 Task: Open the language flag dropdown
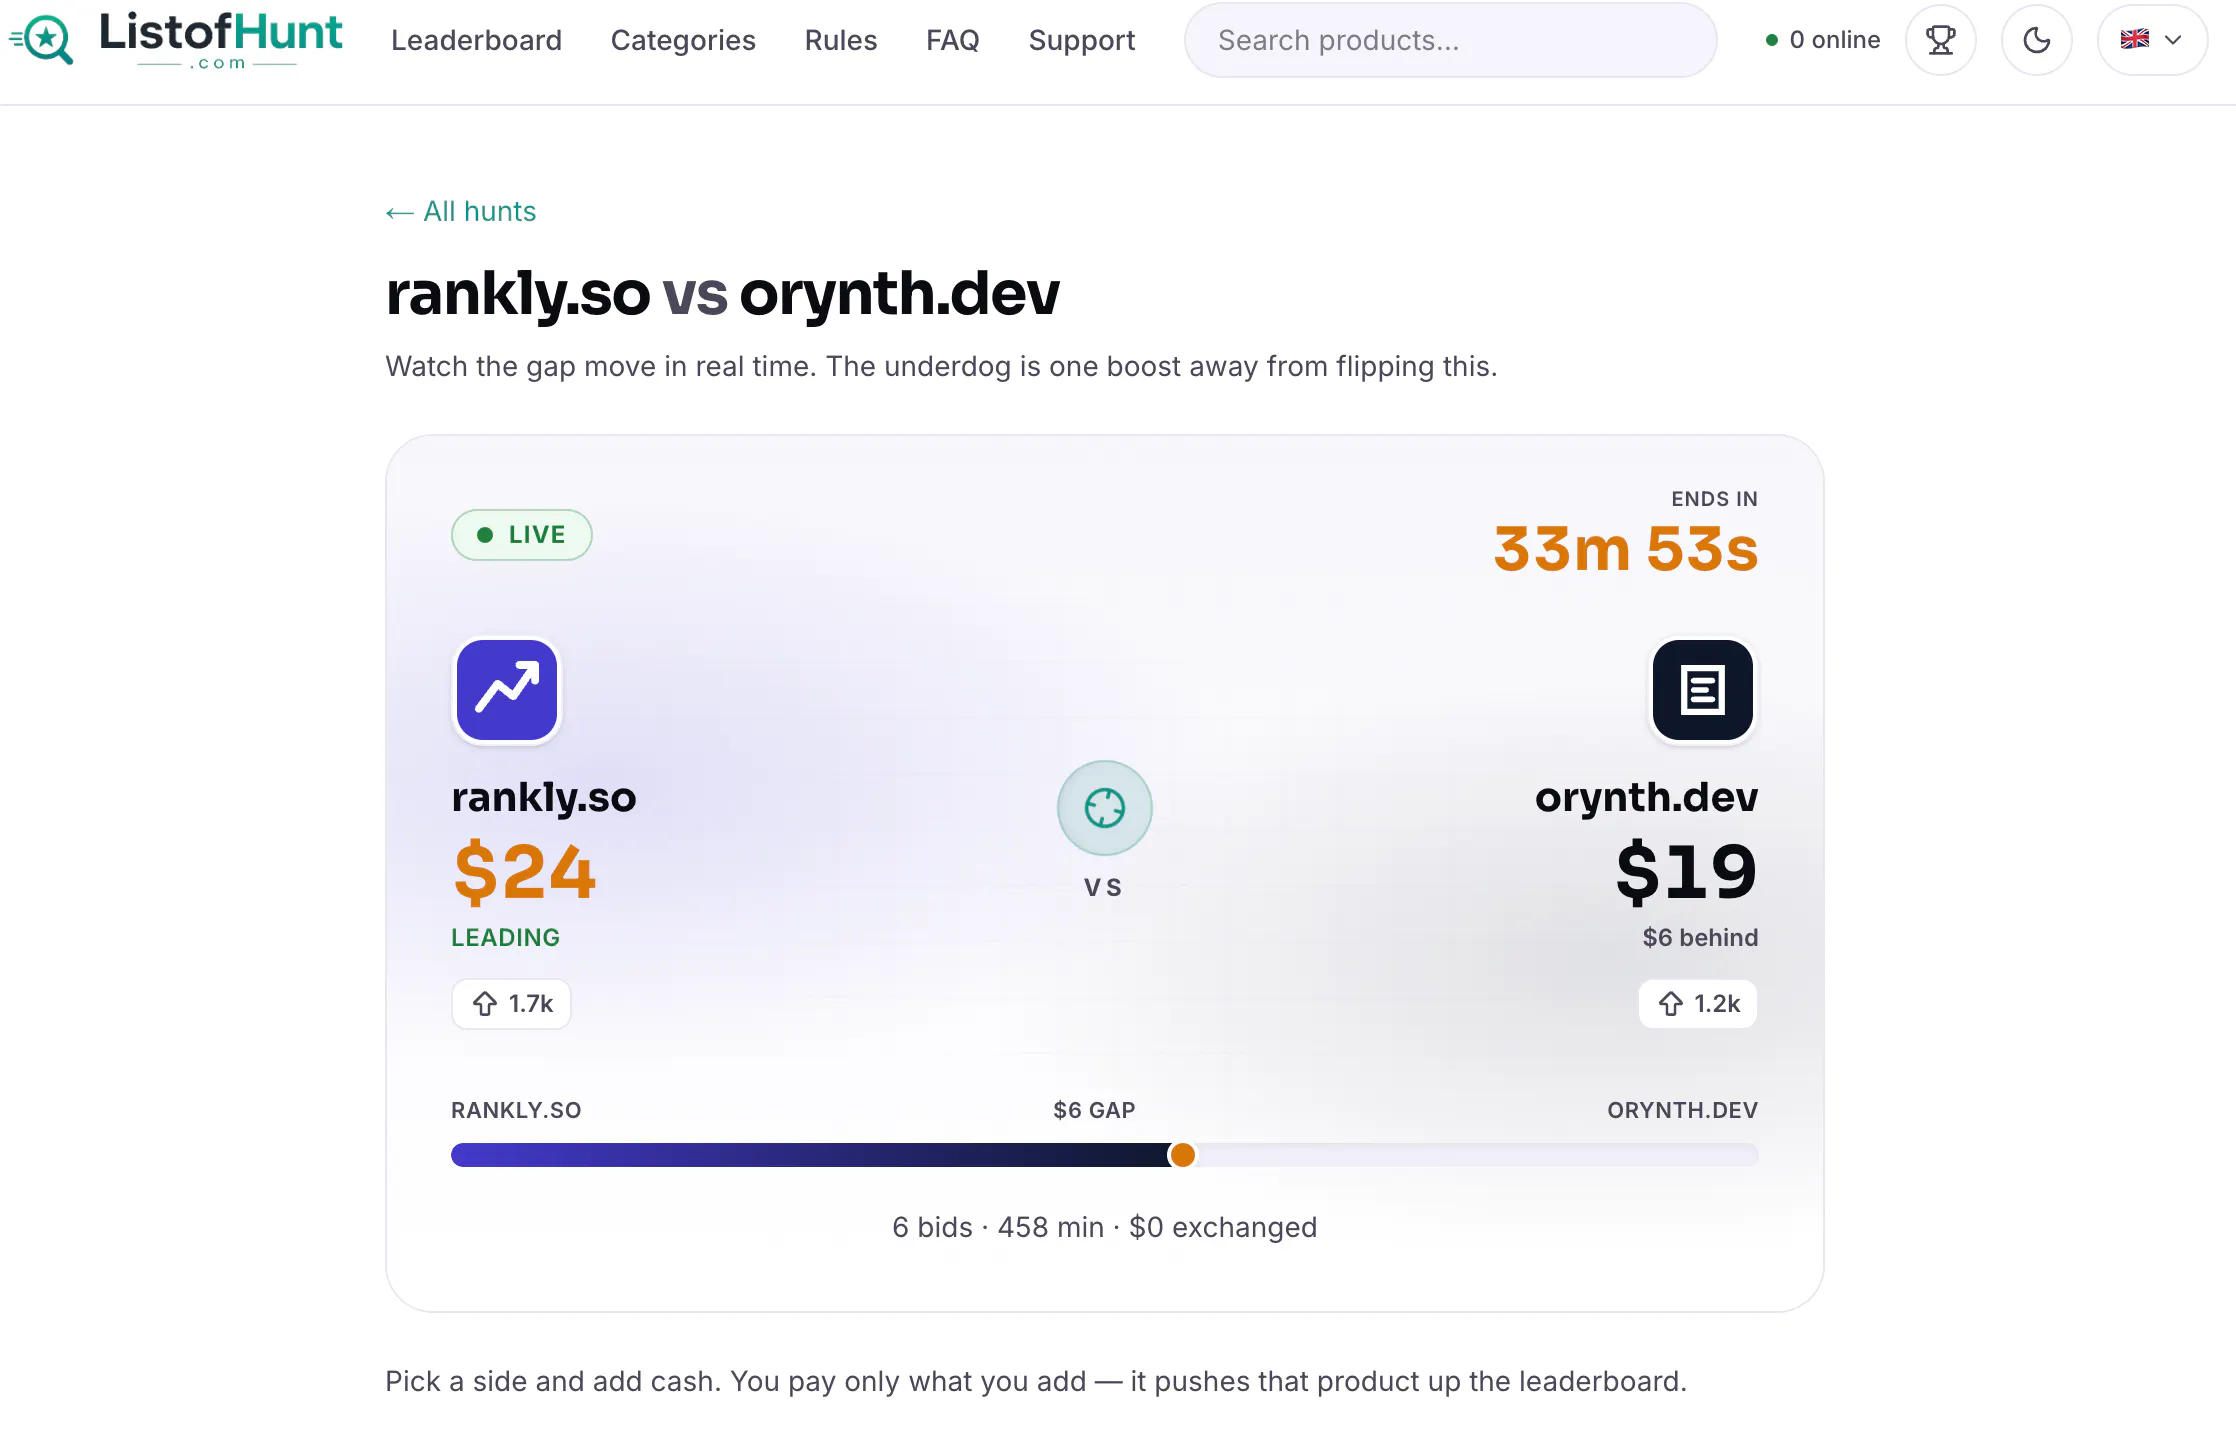pyautogui.click(x=2152, y=40)
